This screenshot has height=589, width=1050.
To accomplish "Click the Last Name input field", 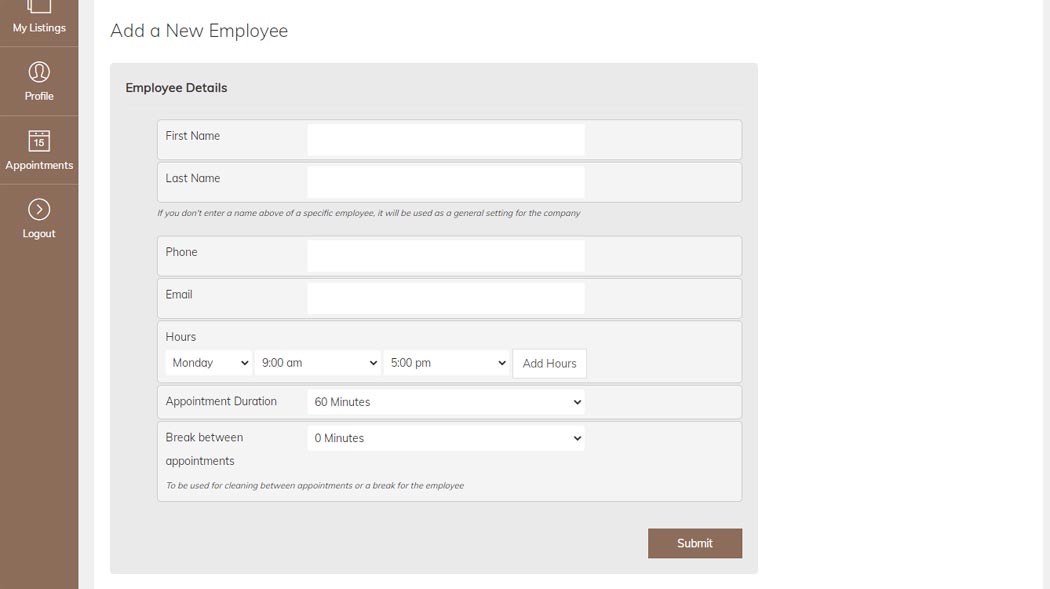I will click(x=446, y=181).
